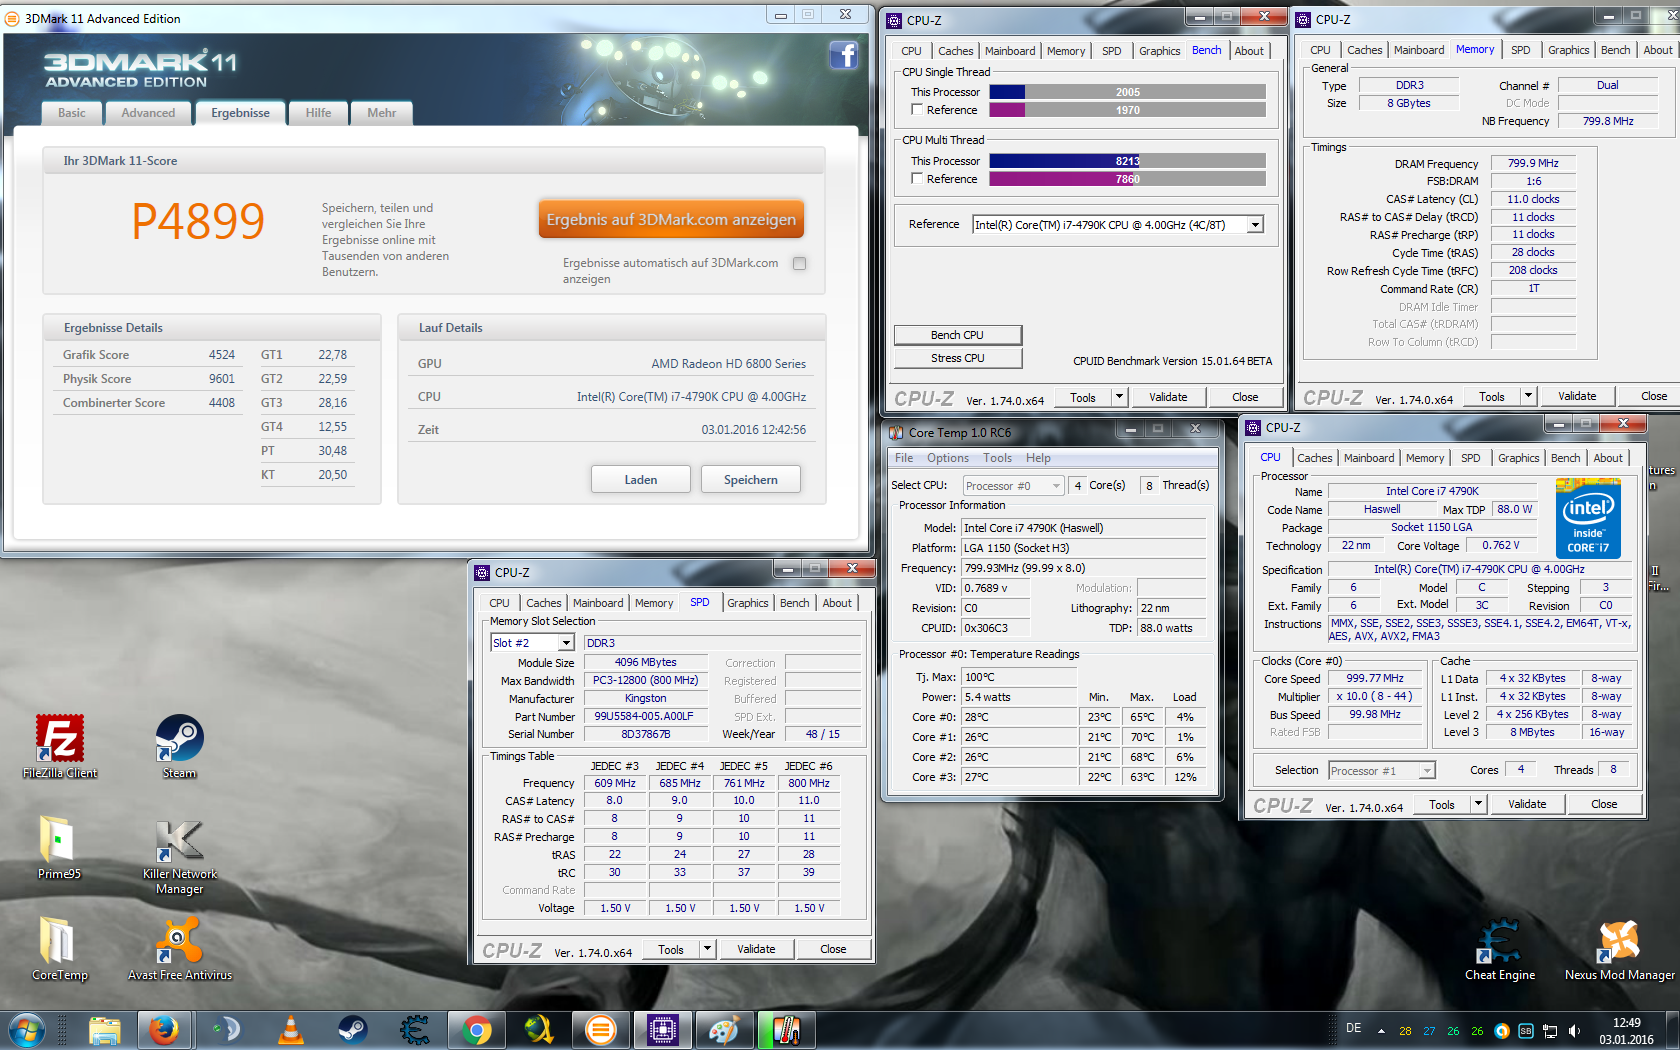The image size is (1680, 1050).
Task: Open the Hilfe tab in 3DMark 11
Action: click(x=318, y=113)
